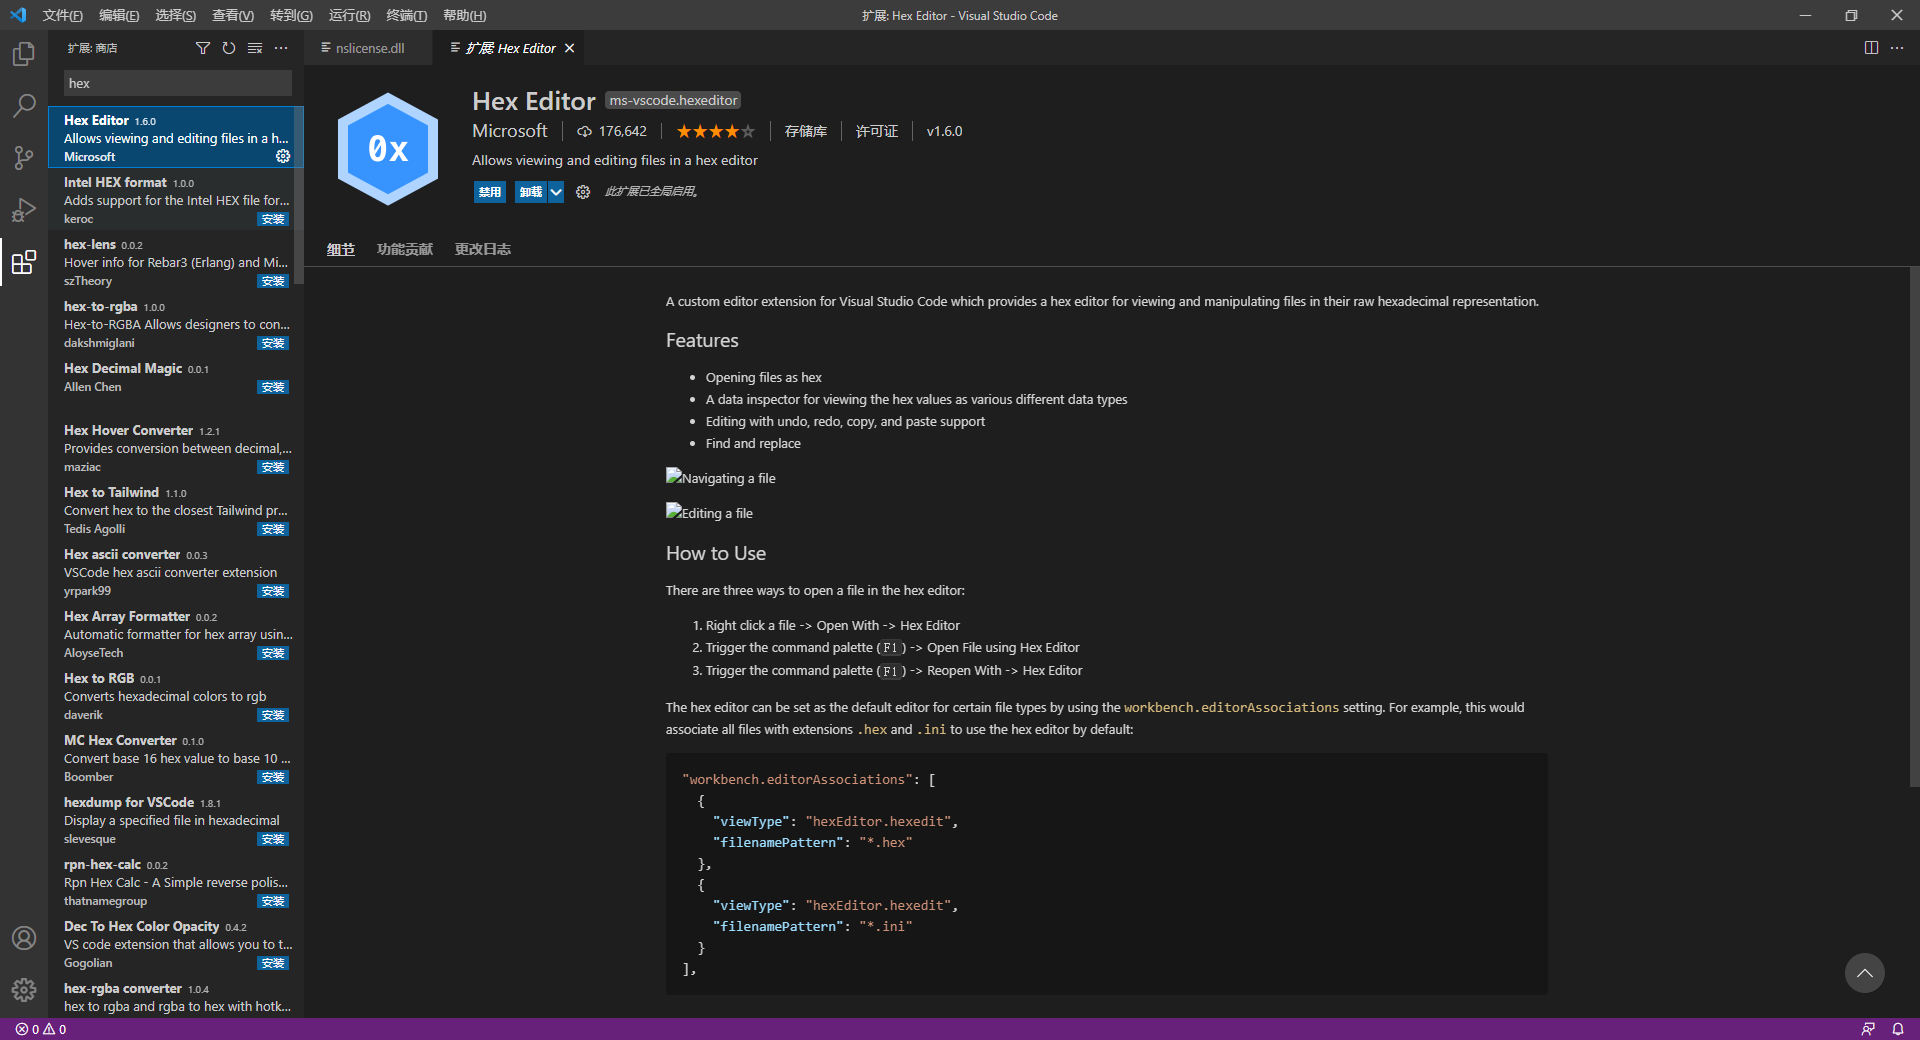Open Source Control view in activity bar

click(24, 157)
